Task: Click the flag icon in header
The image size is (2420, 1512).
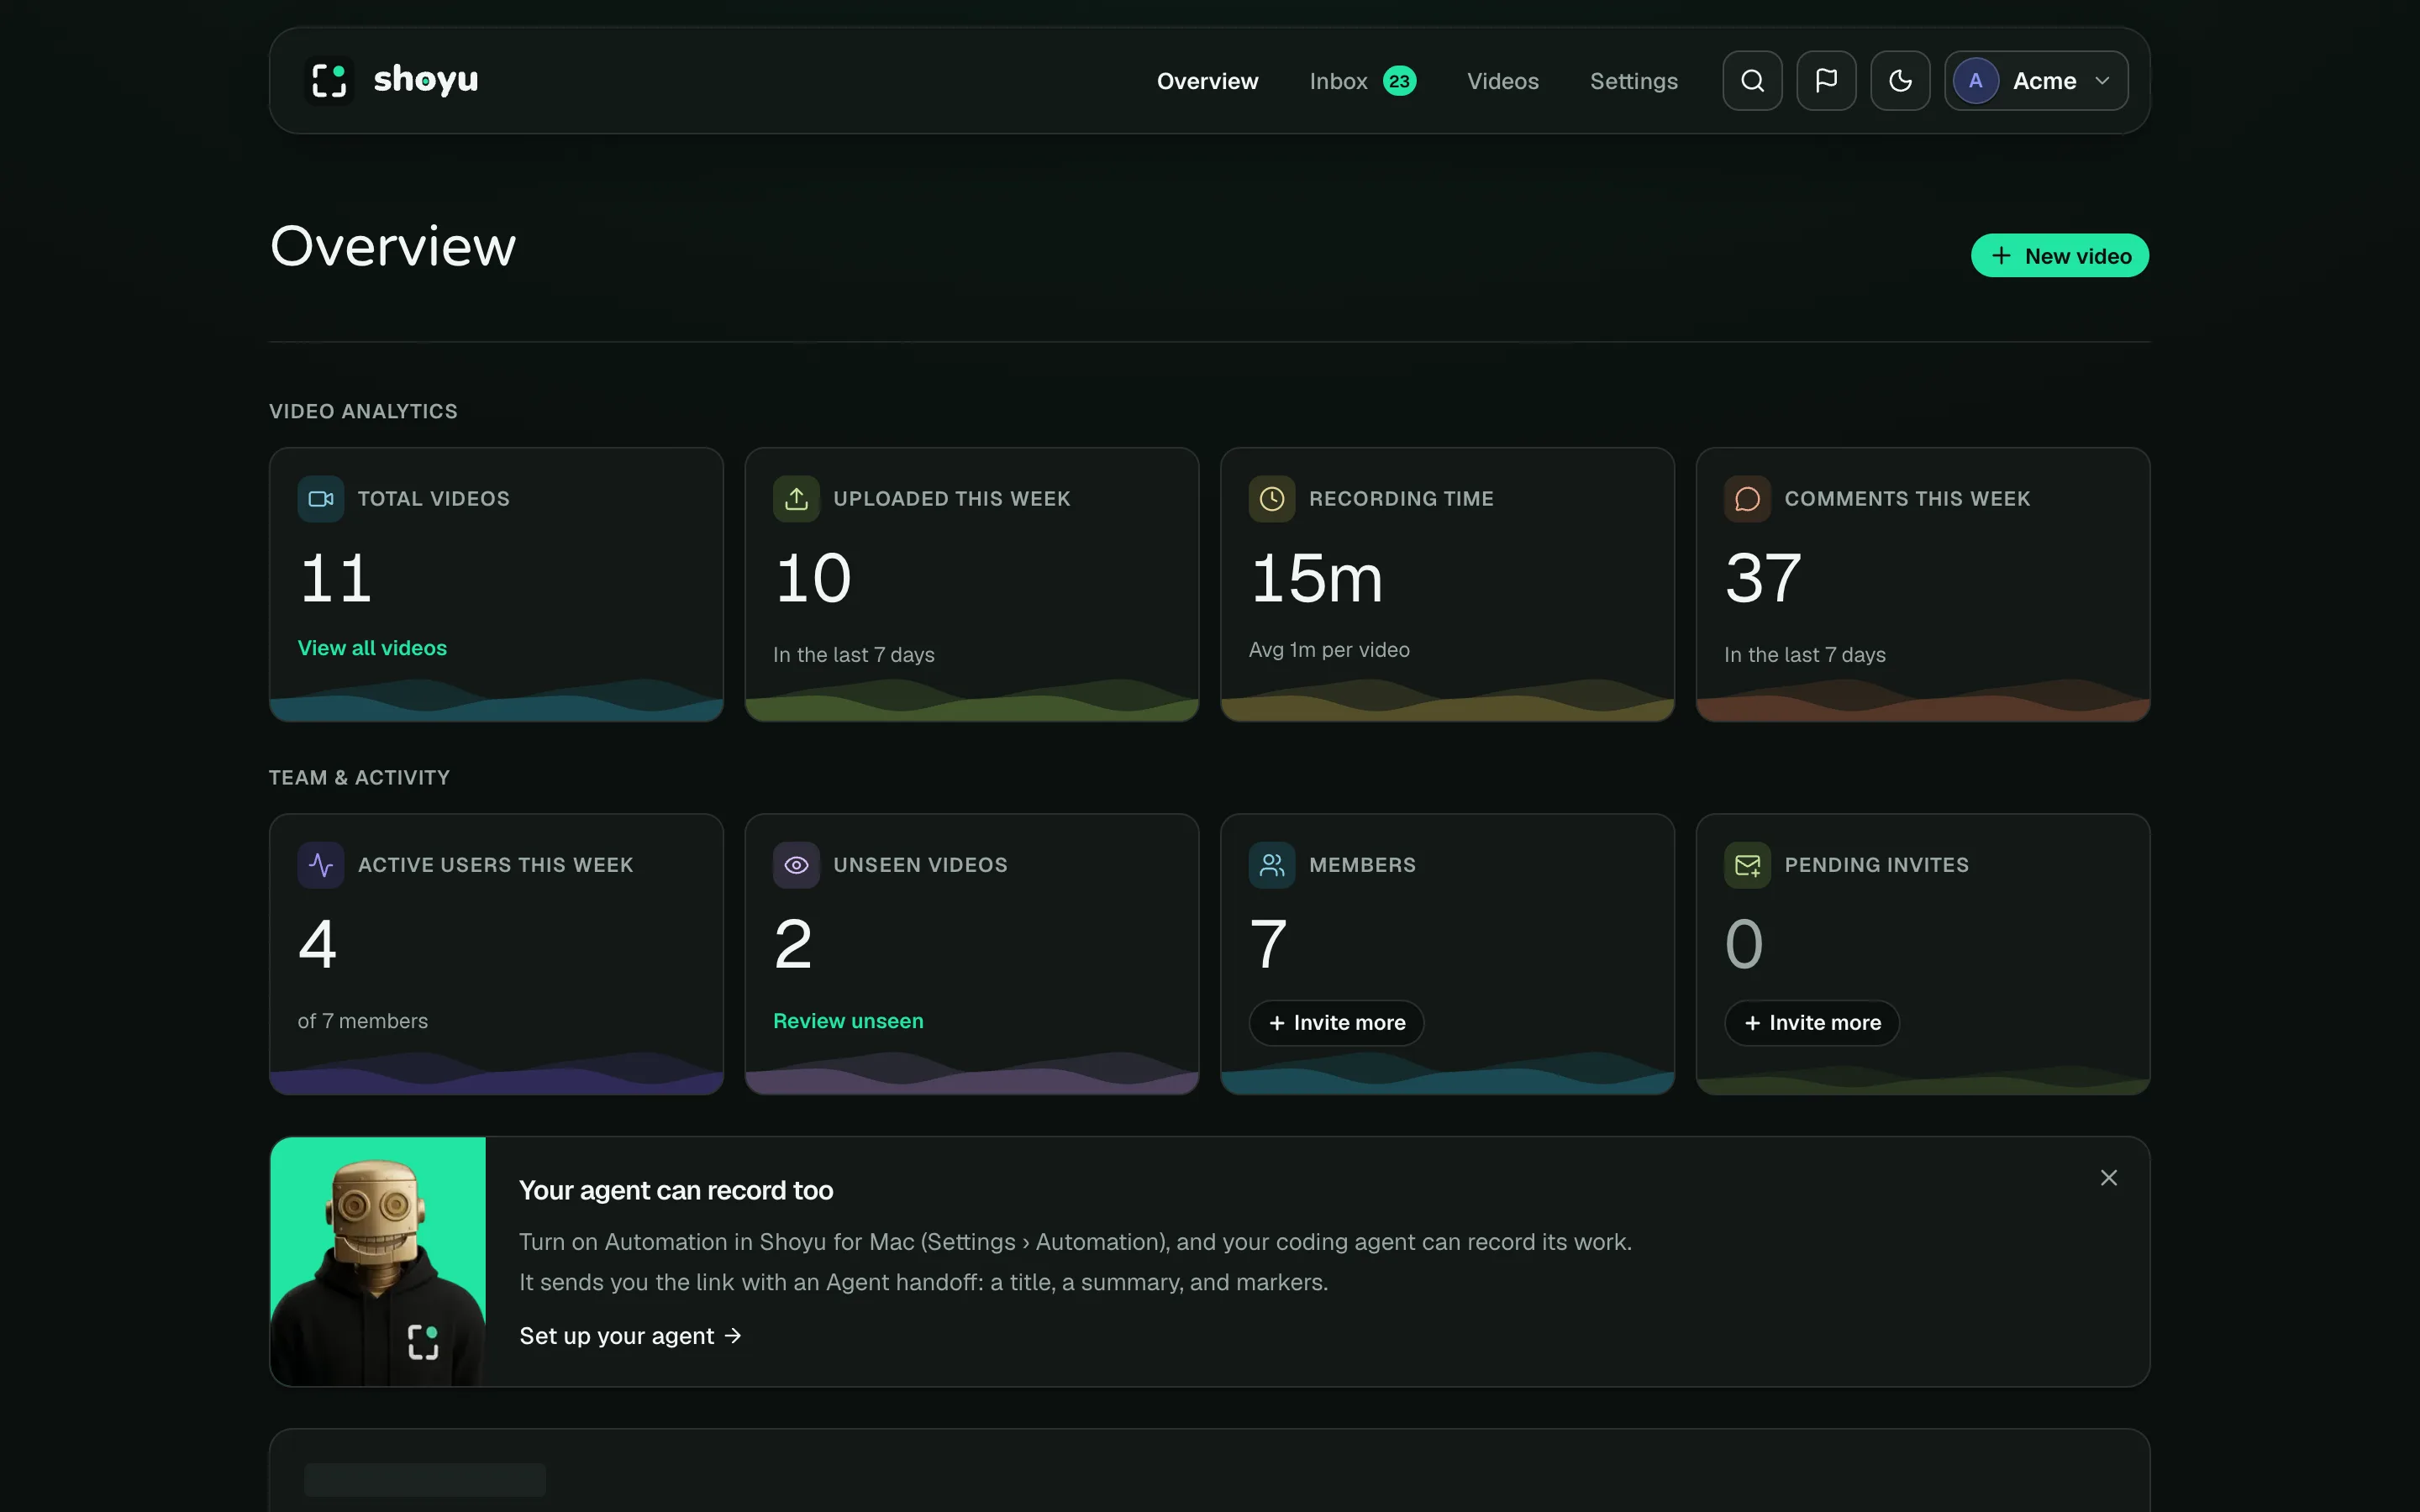Action: (1826, 81)
